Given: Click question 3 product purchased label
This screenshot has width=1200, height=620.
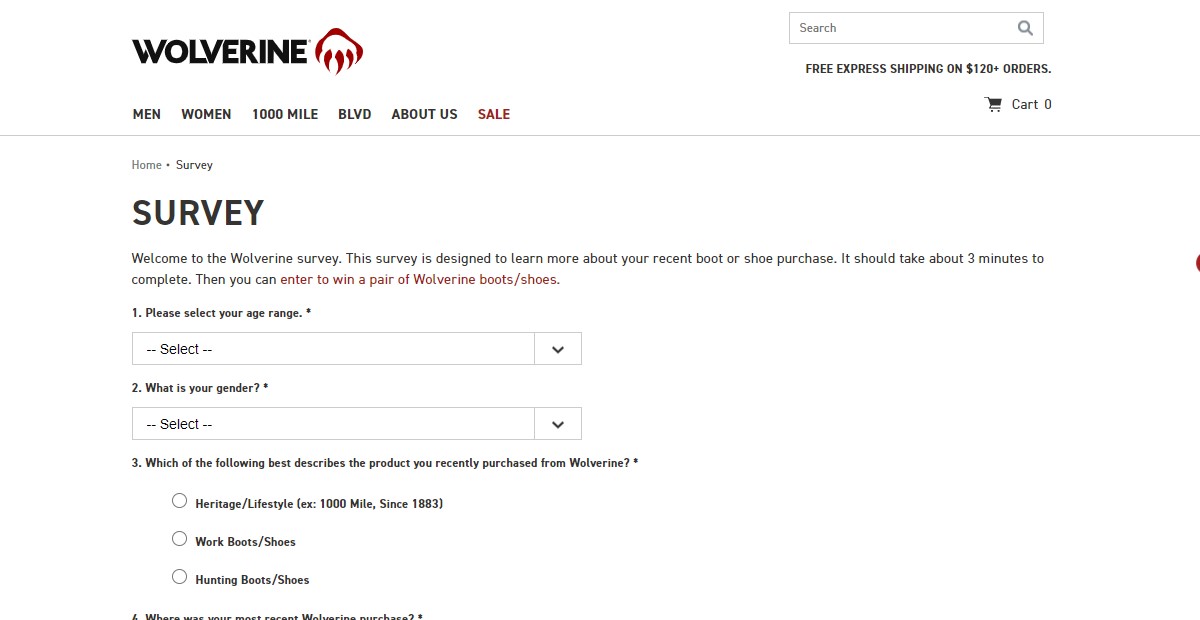Looking at the screenshot, I should tap(385, 463).
